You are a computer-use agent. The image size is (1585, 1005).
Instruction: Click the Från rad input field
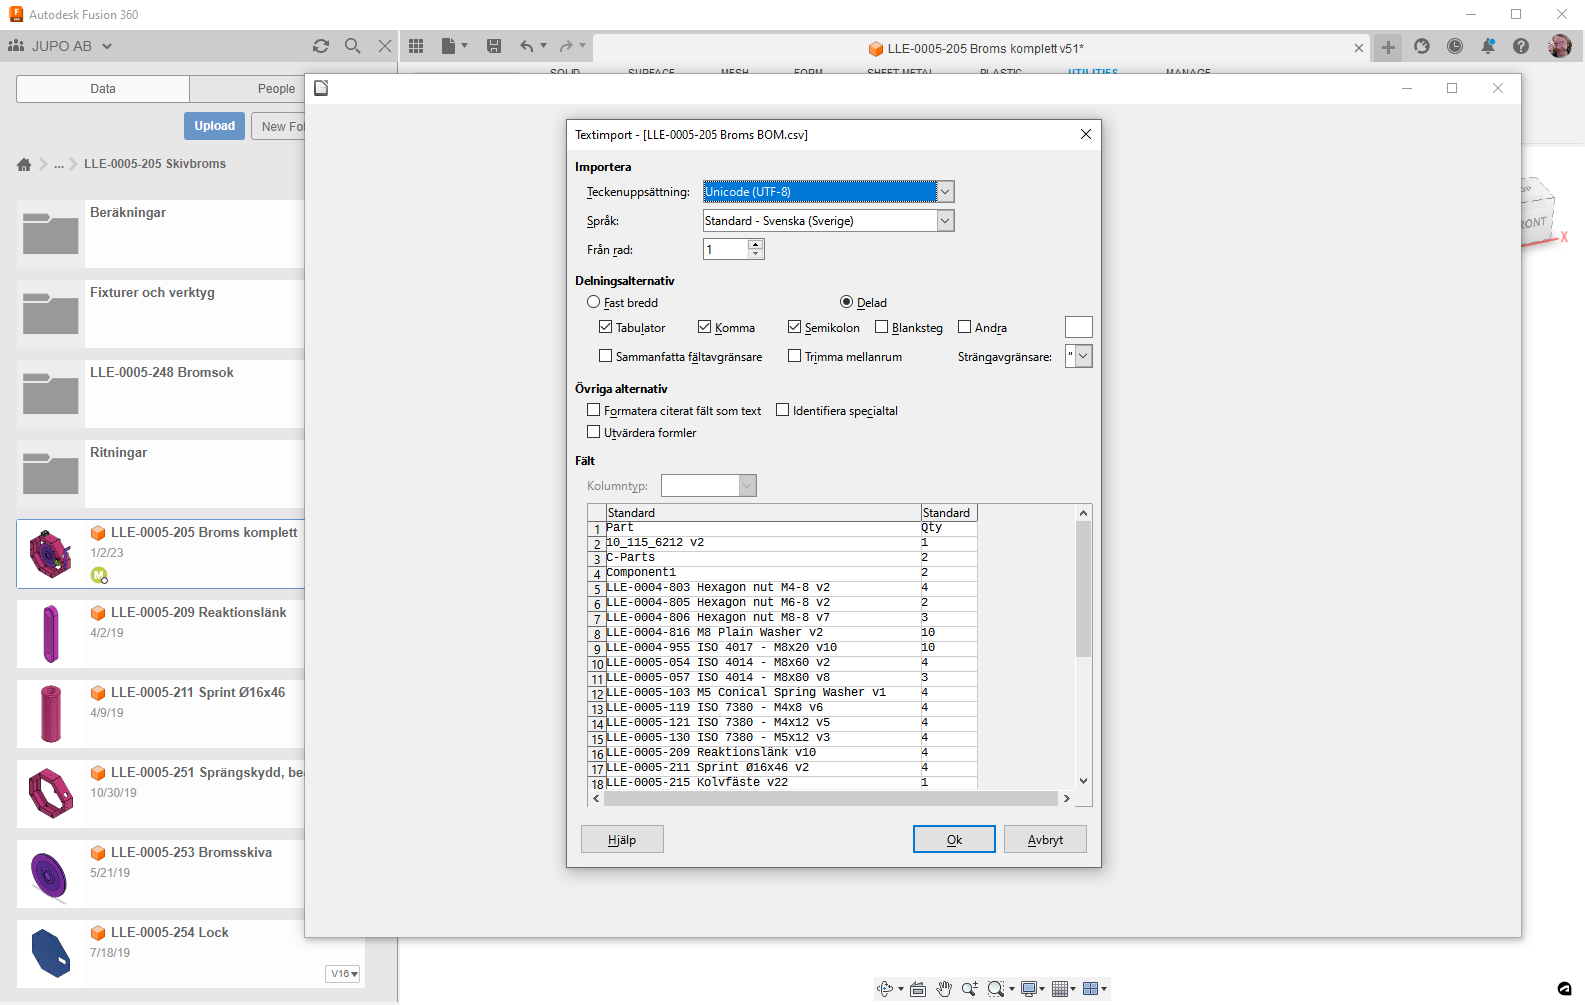coord(726,250)
